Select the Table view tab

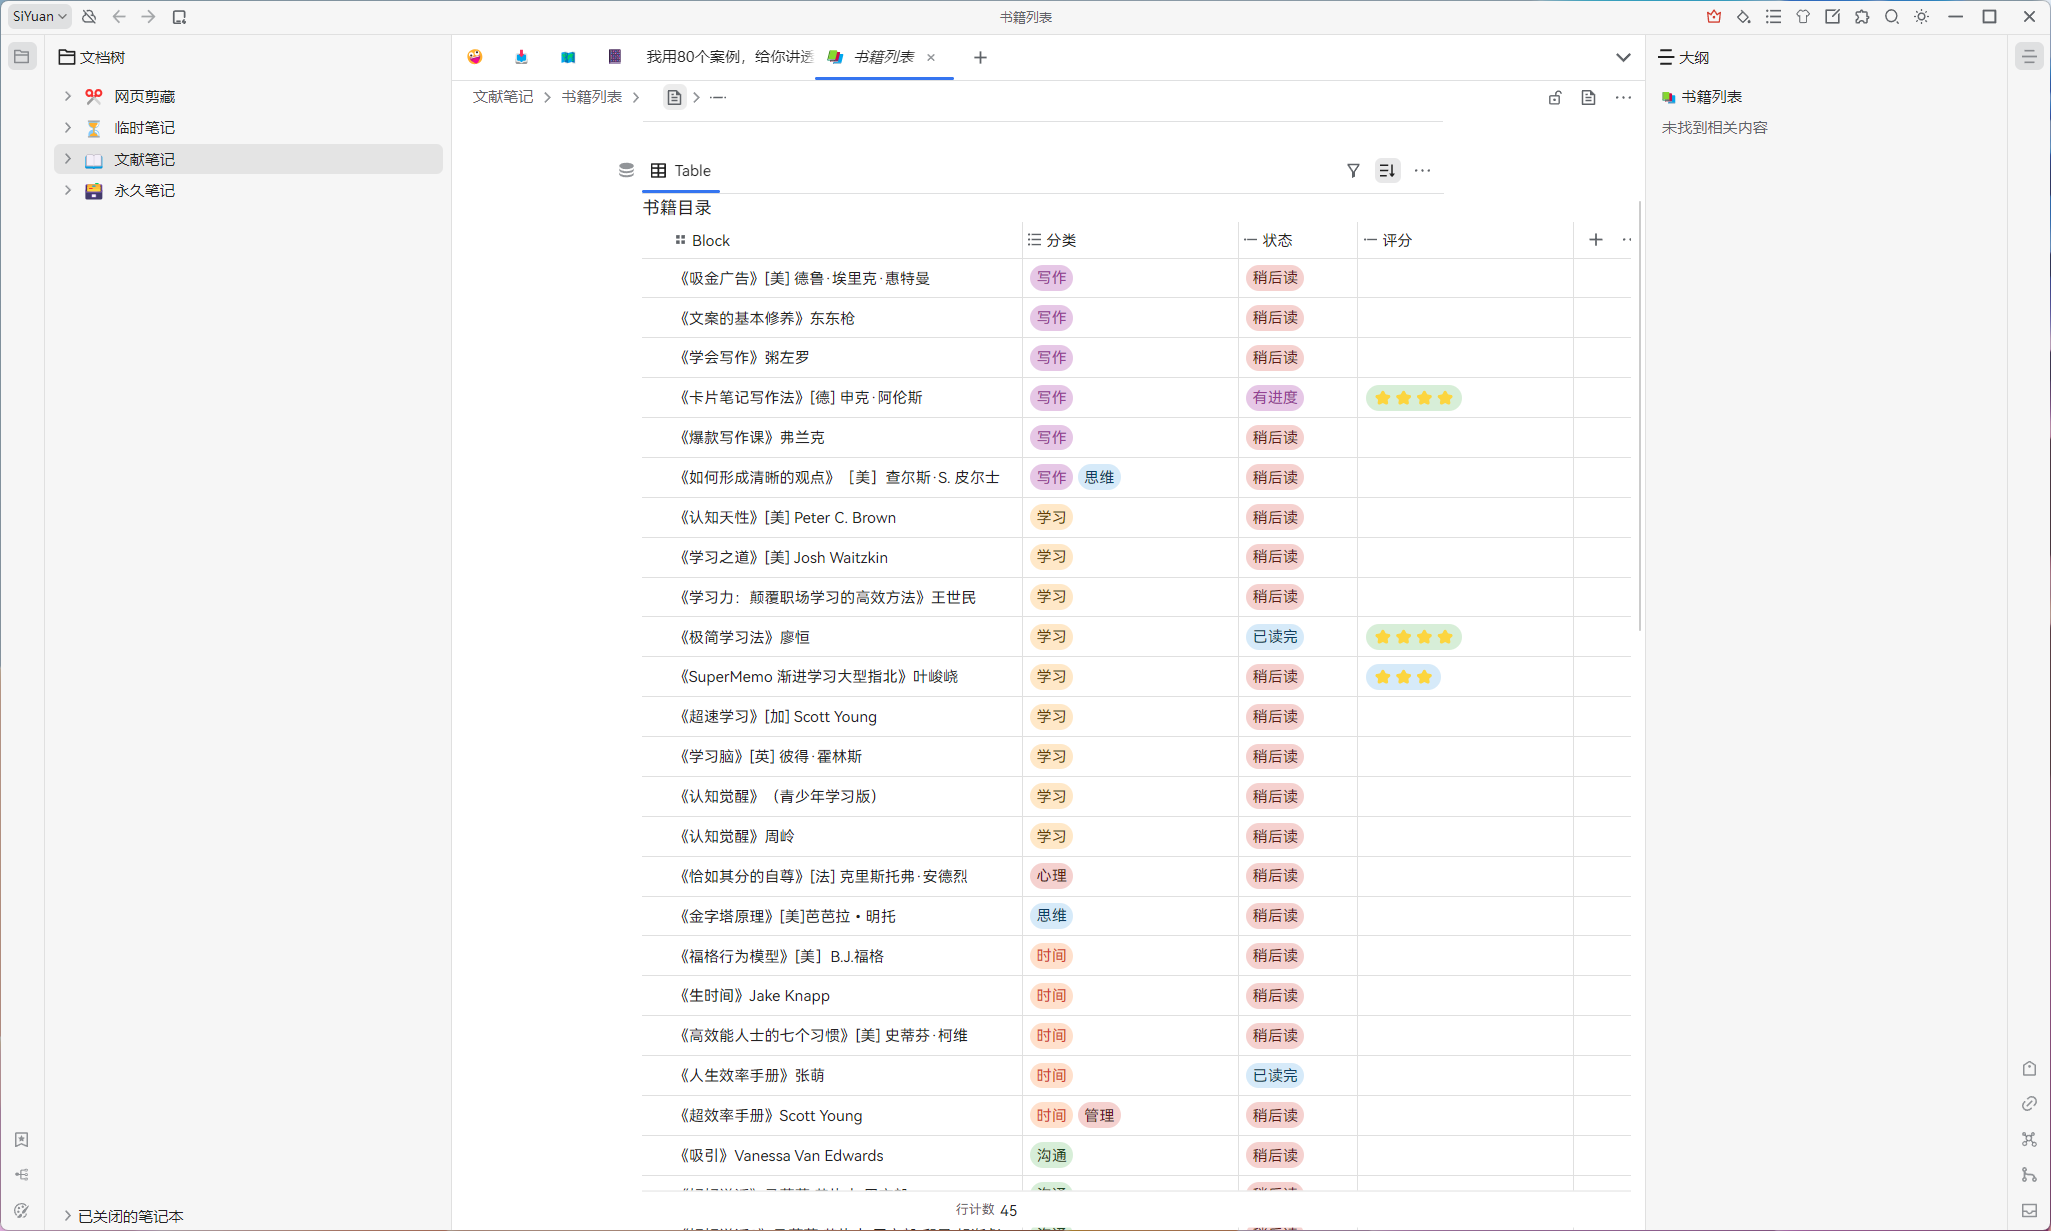pyautogui.click(x=681, y=171)
